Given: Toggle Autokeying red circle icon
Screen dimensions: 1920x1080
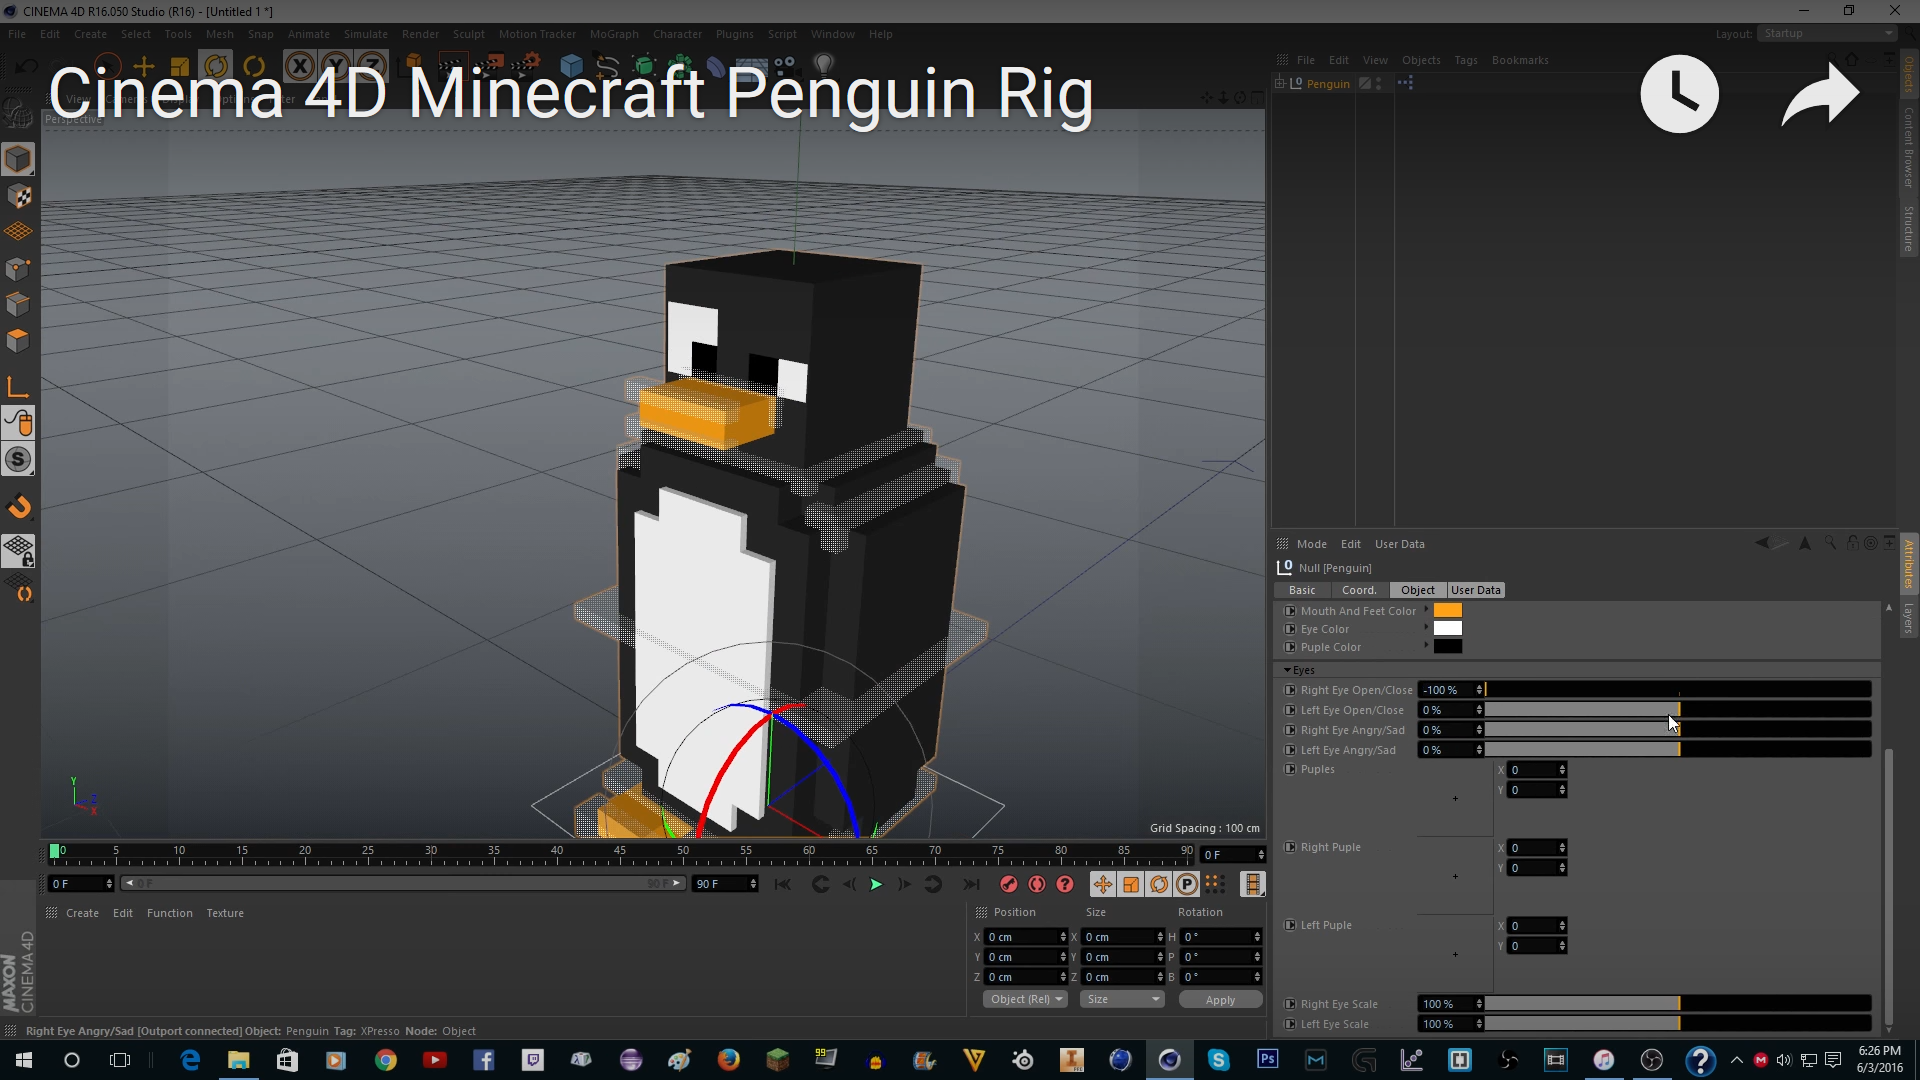Looking at the screenshot, I should pyautogui.click(x=1037, y=884).
